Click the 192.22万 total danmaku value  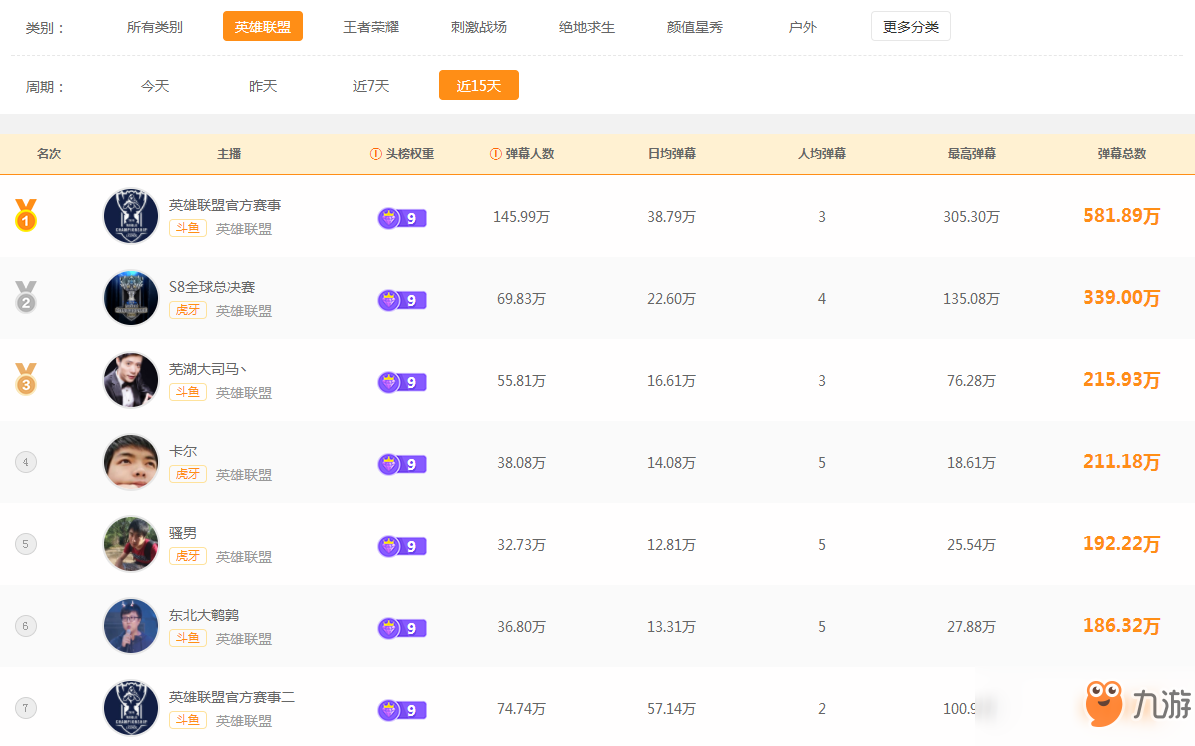pyautogui.click(x=1122, y=543)
